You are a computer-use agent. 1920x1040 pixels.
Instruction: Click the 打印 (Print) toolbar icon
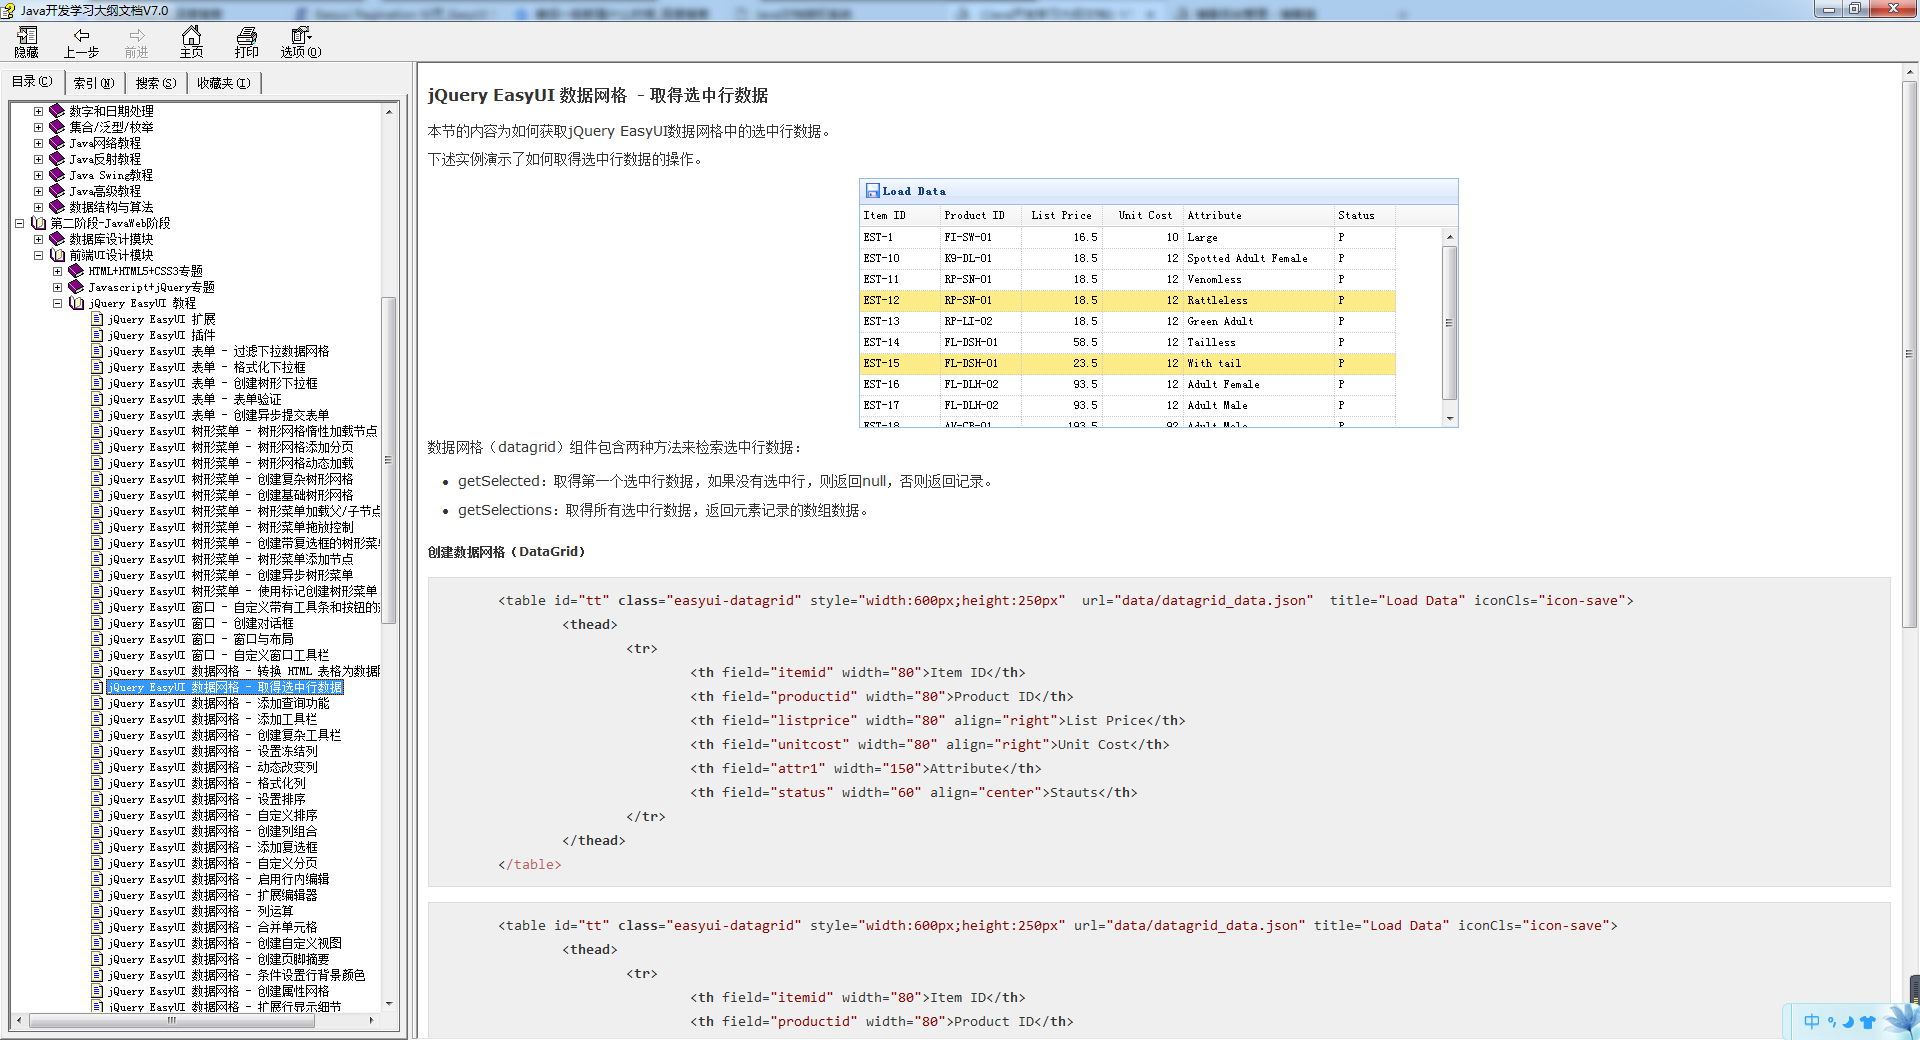pyautogui.click(x=246, y=42)
